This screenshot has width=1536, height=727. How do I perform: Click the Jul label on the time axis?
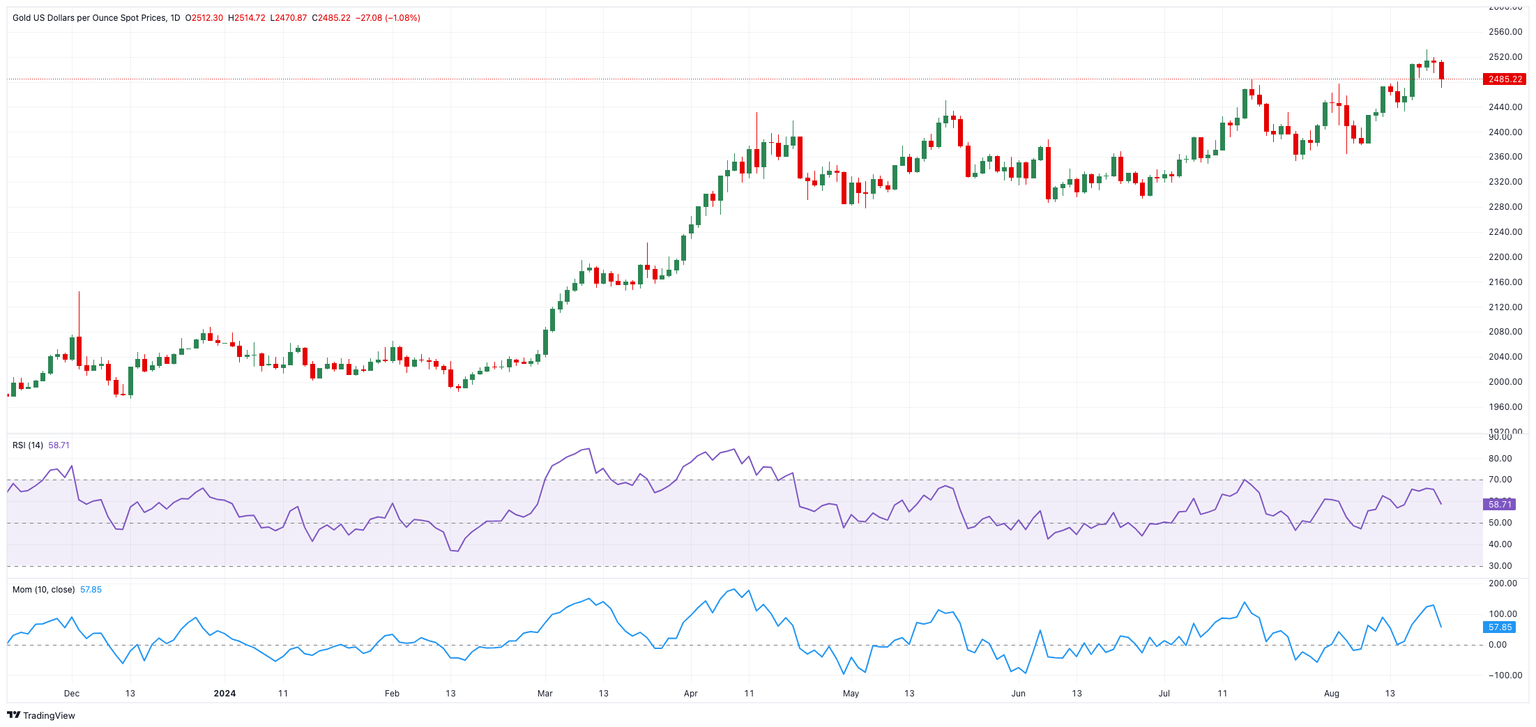point(1165,692)
